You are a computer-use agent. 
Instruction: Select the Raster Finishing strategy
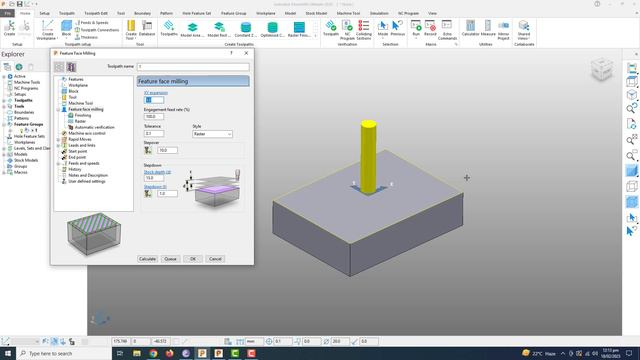point(299,29)
